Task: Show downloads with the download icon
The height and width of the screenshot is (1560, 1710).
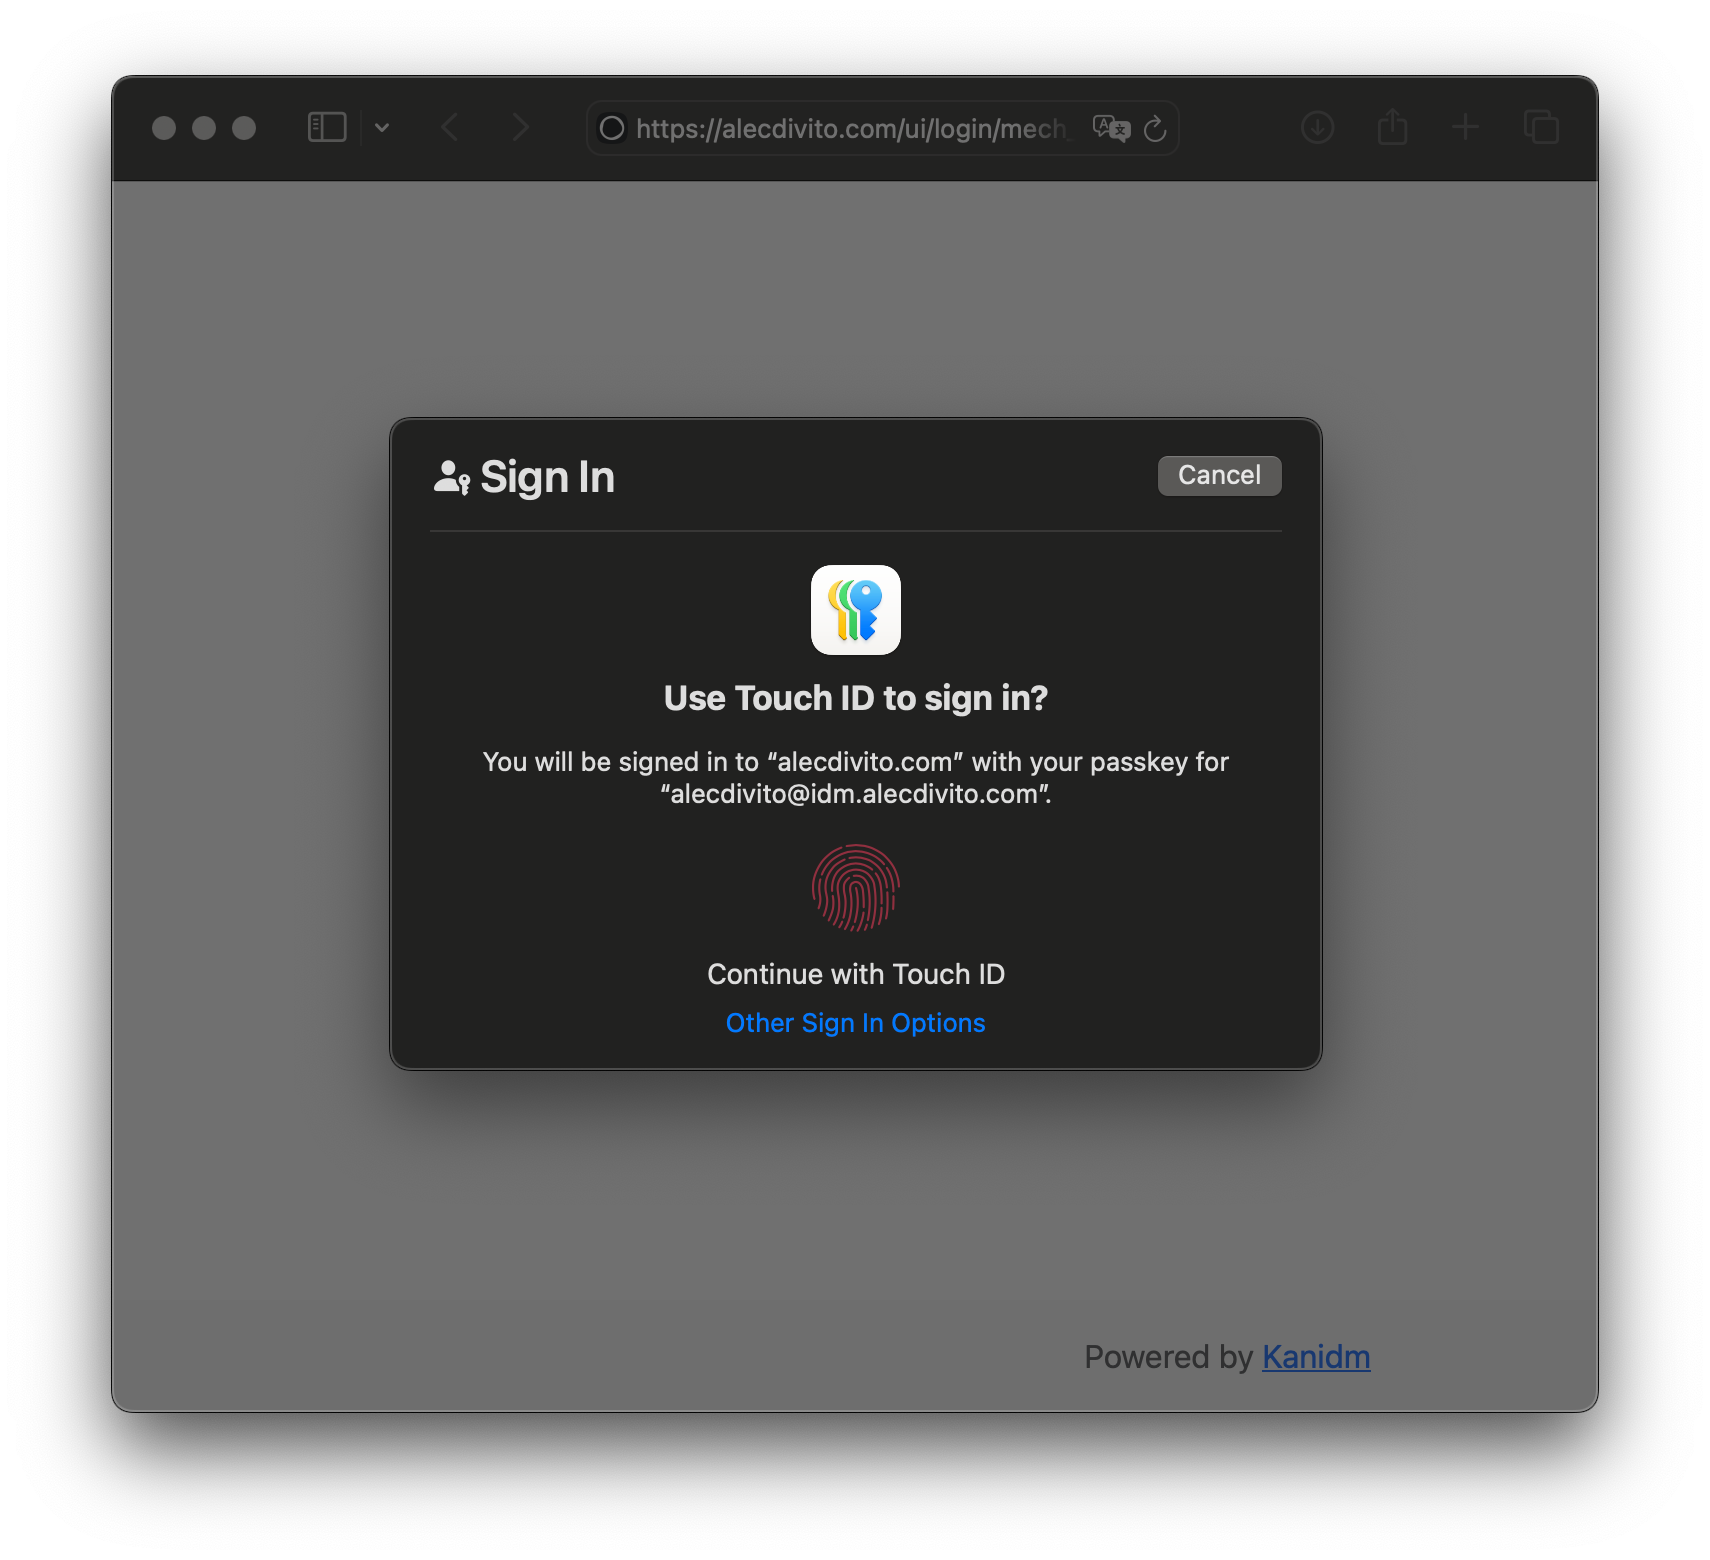Action: [x=1318, y=127]
